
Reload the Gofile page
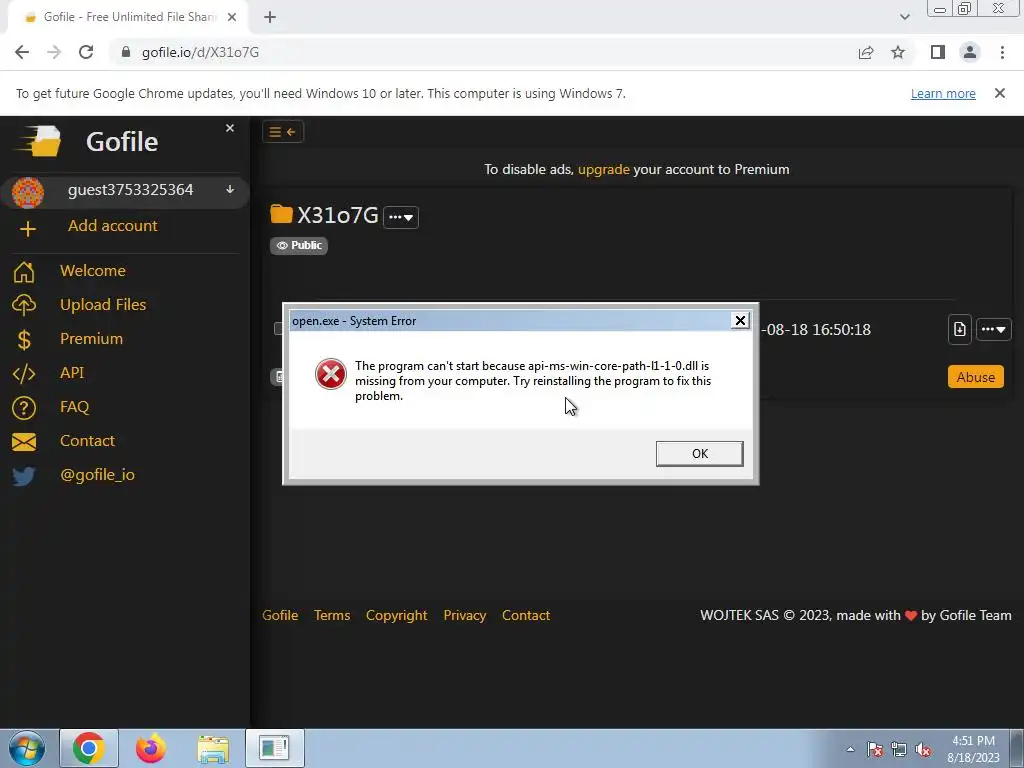86,52
